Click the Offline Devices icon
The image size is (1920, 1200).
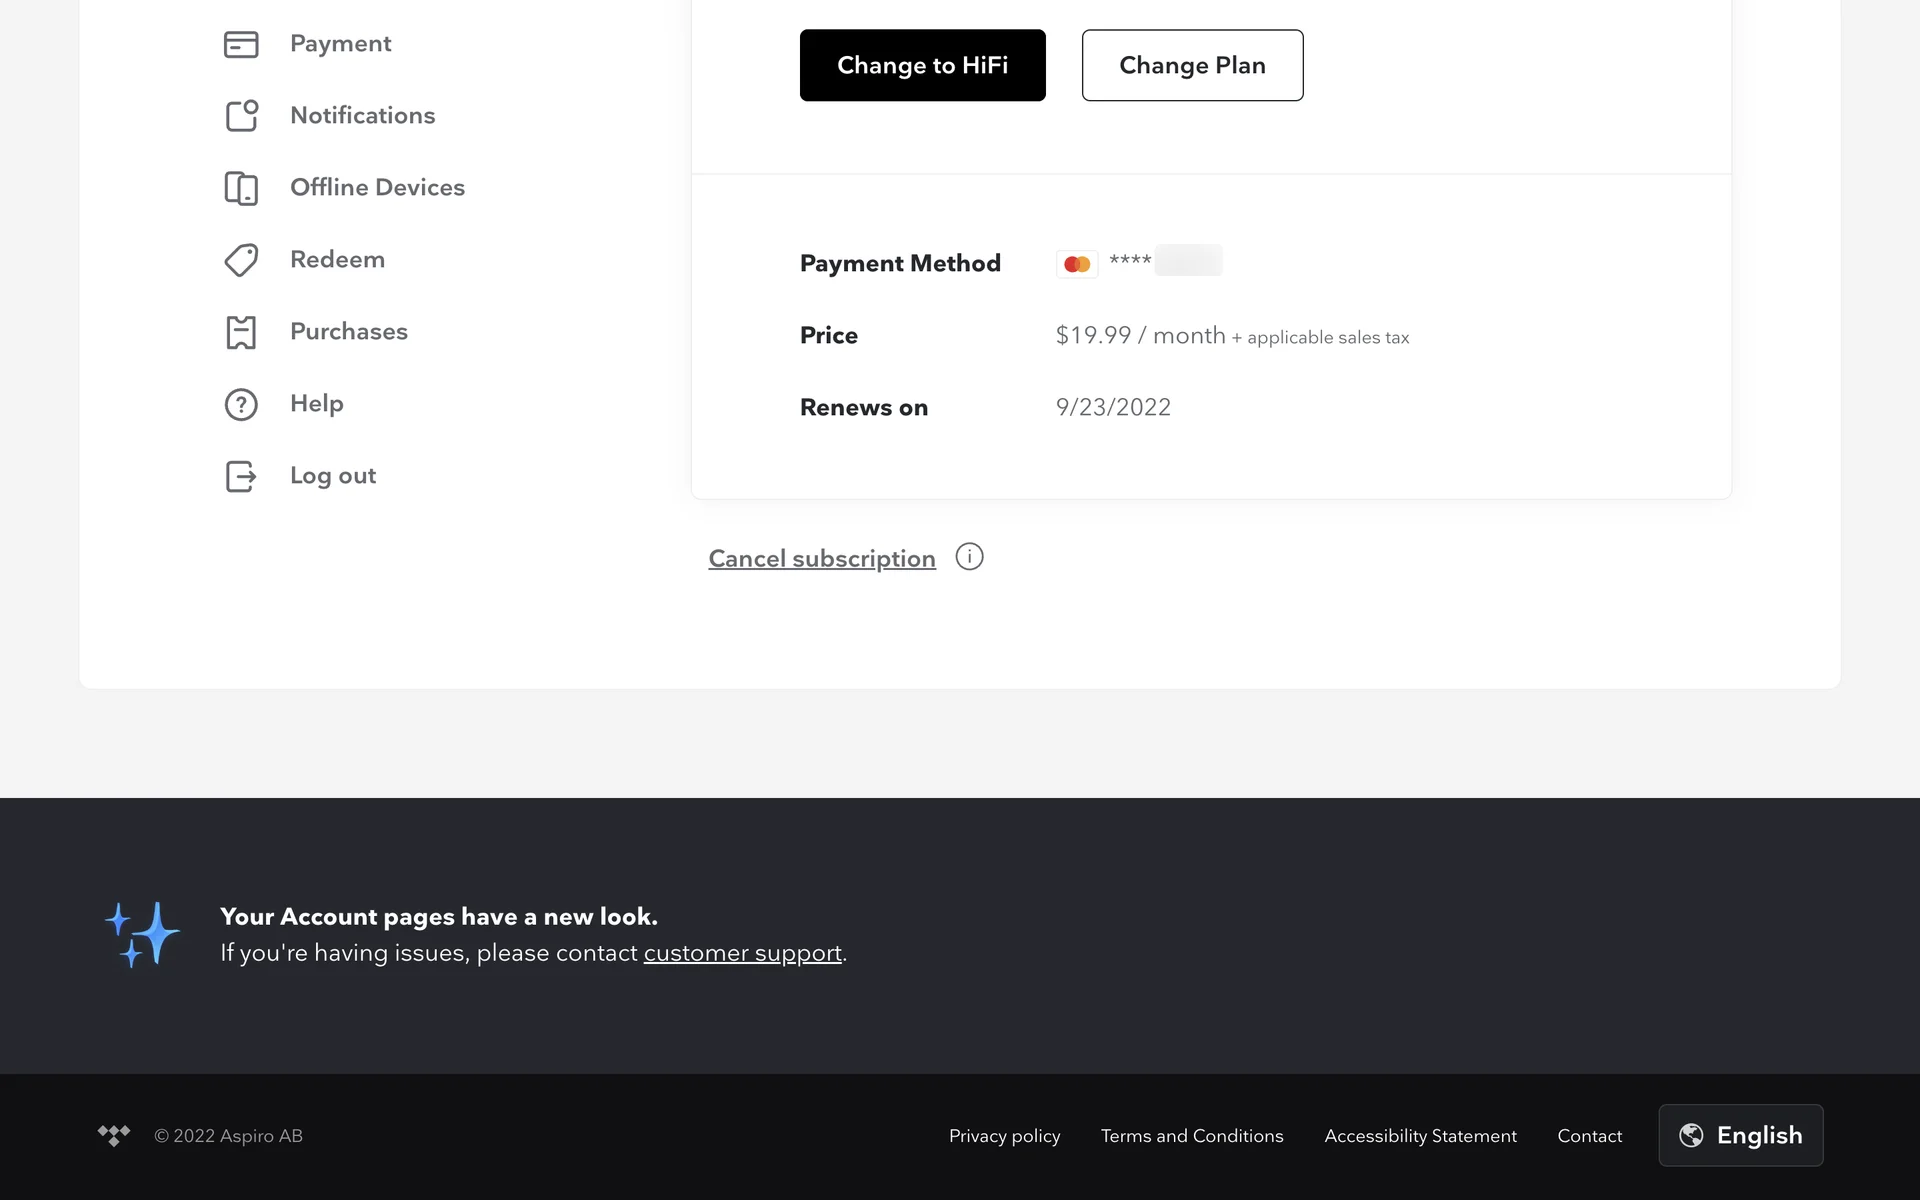pos(241,188)
